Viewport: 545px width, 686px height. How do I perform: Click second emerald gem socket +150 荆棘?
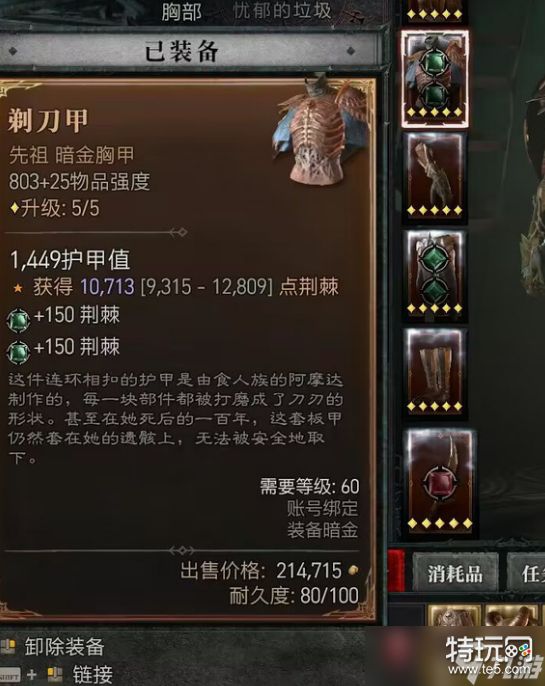point(18,352)
